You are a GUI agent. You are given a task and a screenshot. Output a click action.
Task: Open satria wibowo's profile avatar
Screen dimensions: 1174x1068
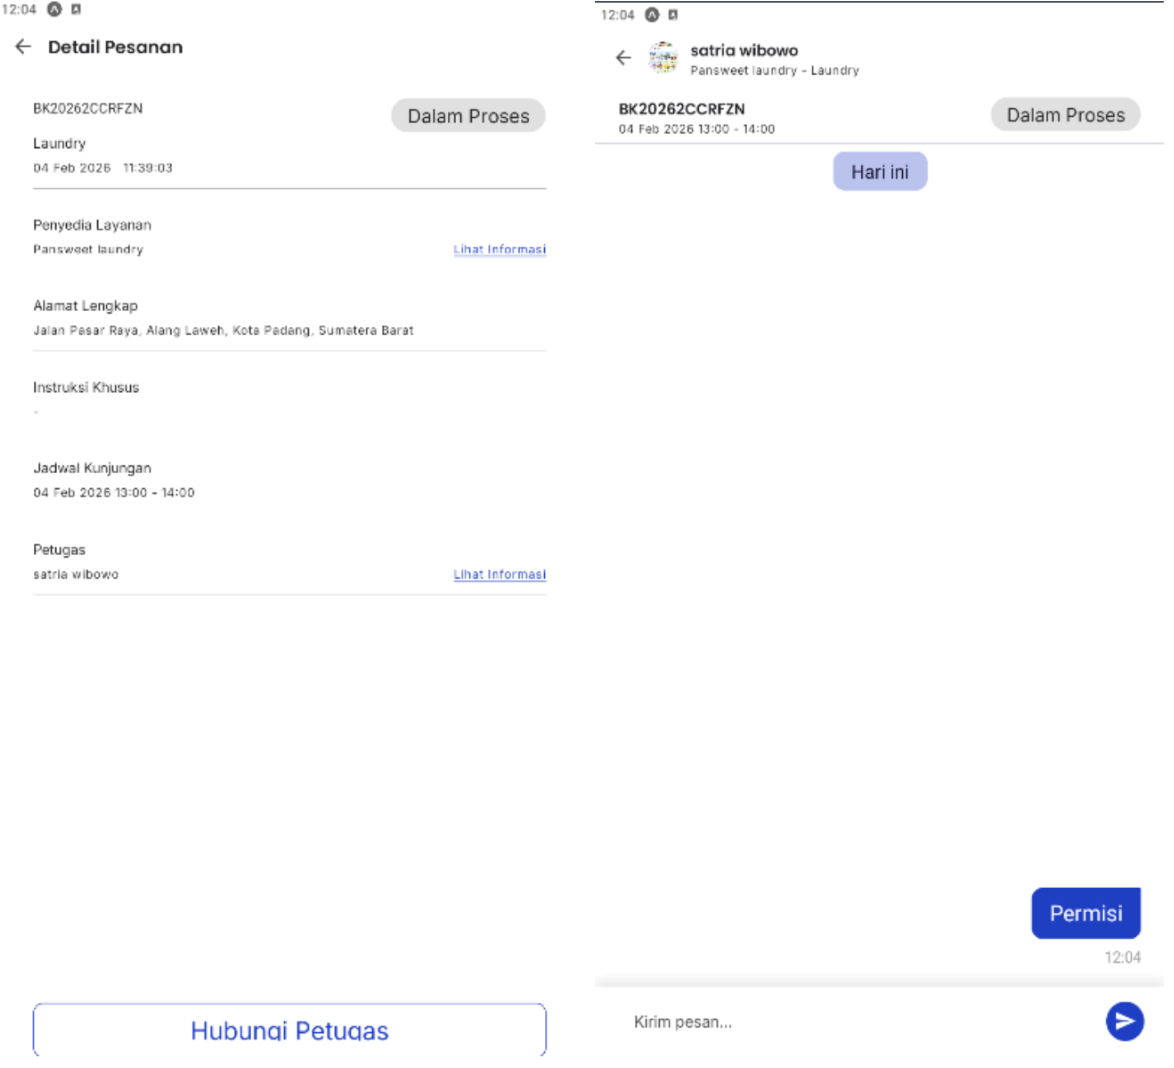coord(662,57)
